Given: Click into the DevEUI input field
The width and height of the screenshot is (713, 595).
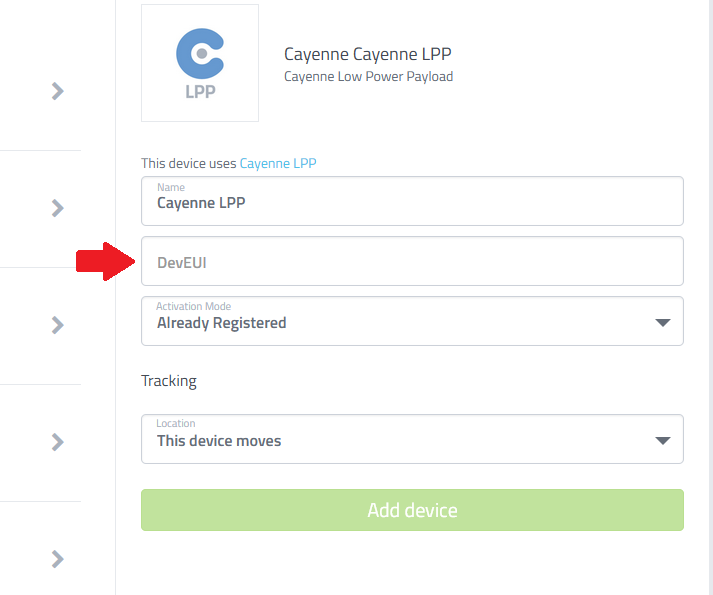Looking at the screenshot, I should pos(412,261).
